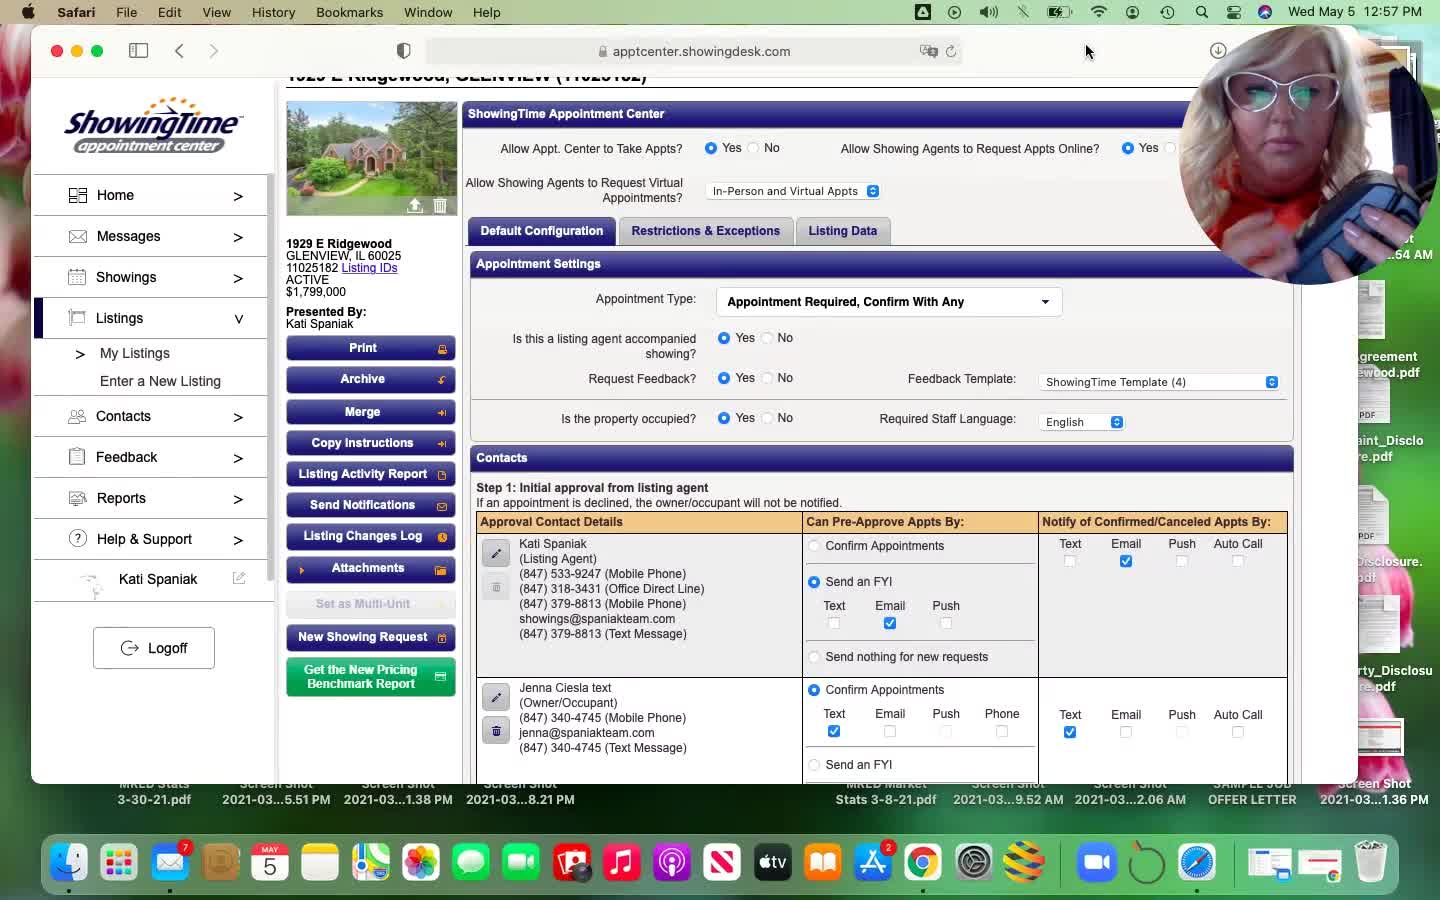Open Safari privacy shield icon

pyautogui.click(x=404, y=51)
